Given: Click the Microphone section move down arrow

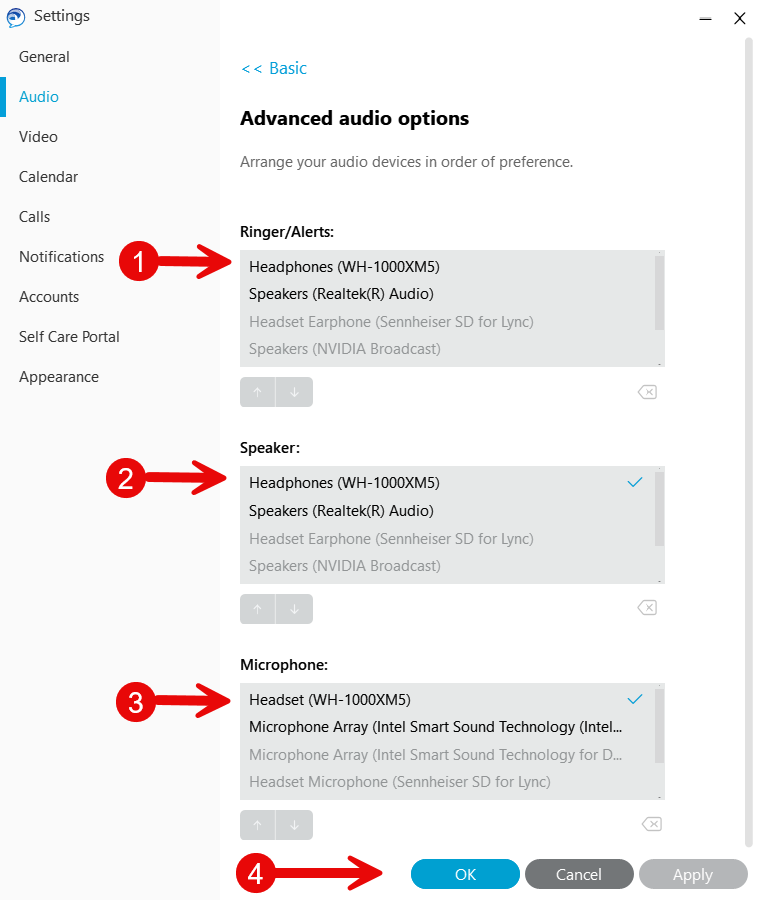Looking at the screenshot, I should click(294, 825).
